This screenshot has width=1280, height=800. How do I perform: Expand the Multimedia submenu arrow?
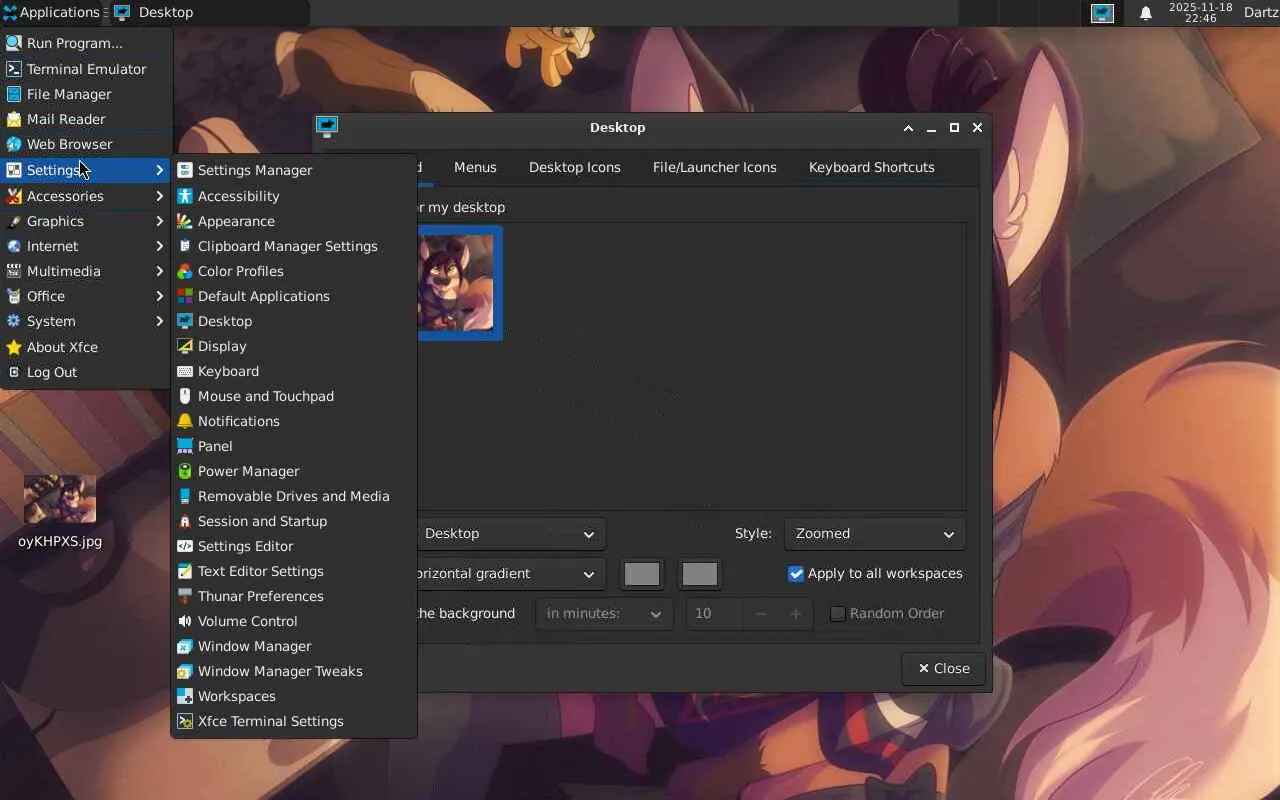click(x=160, y=271)
